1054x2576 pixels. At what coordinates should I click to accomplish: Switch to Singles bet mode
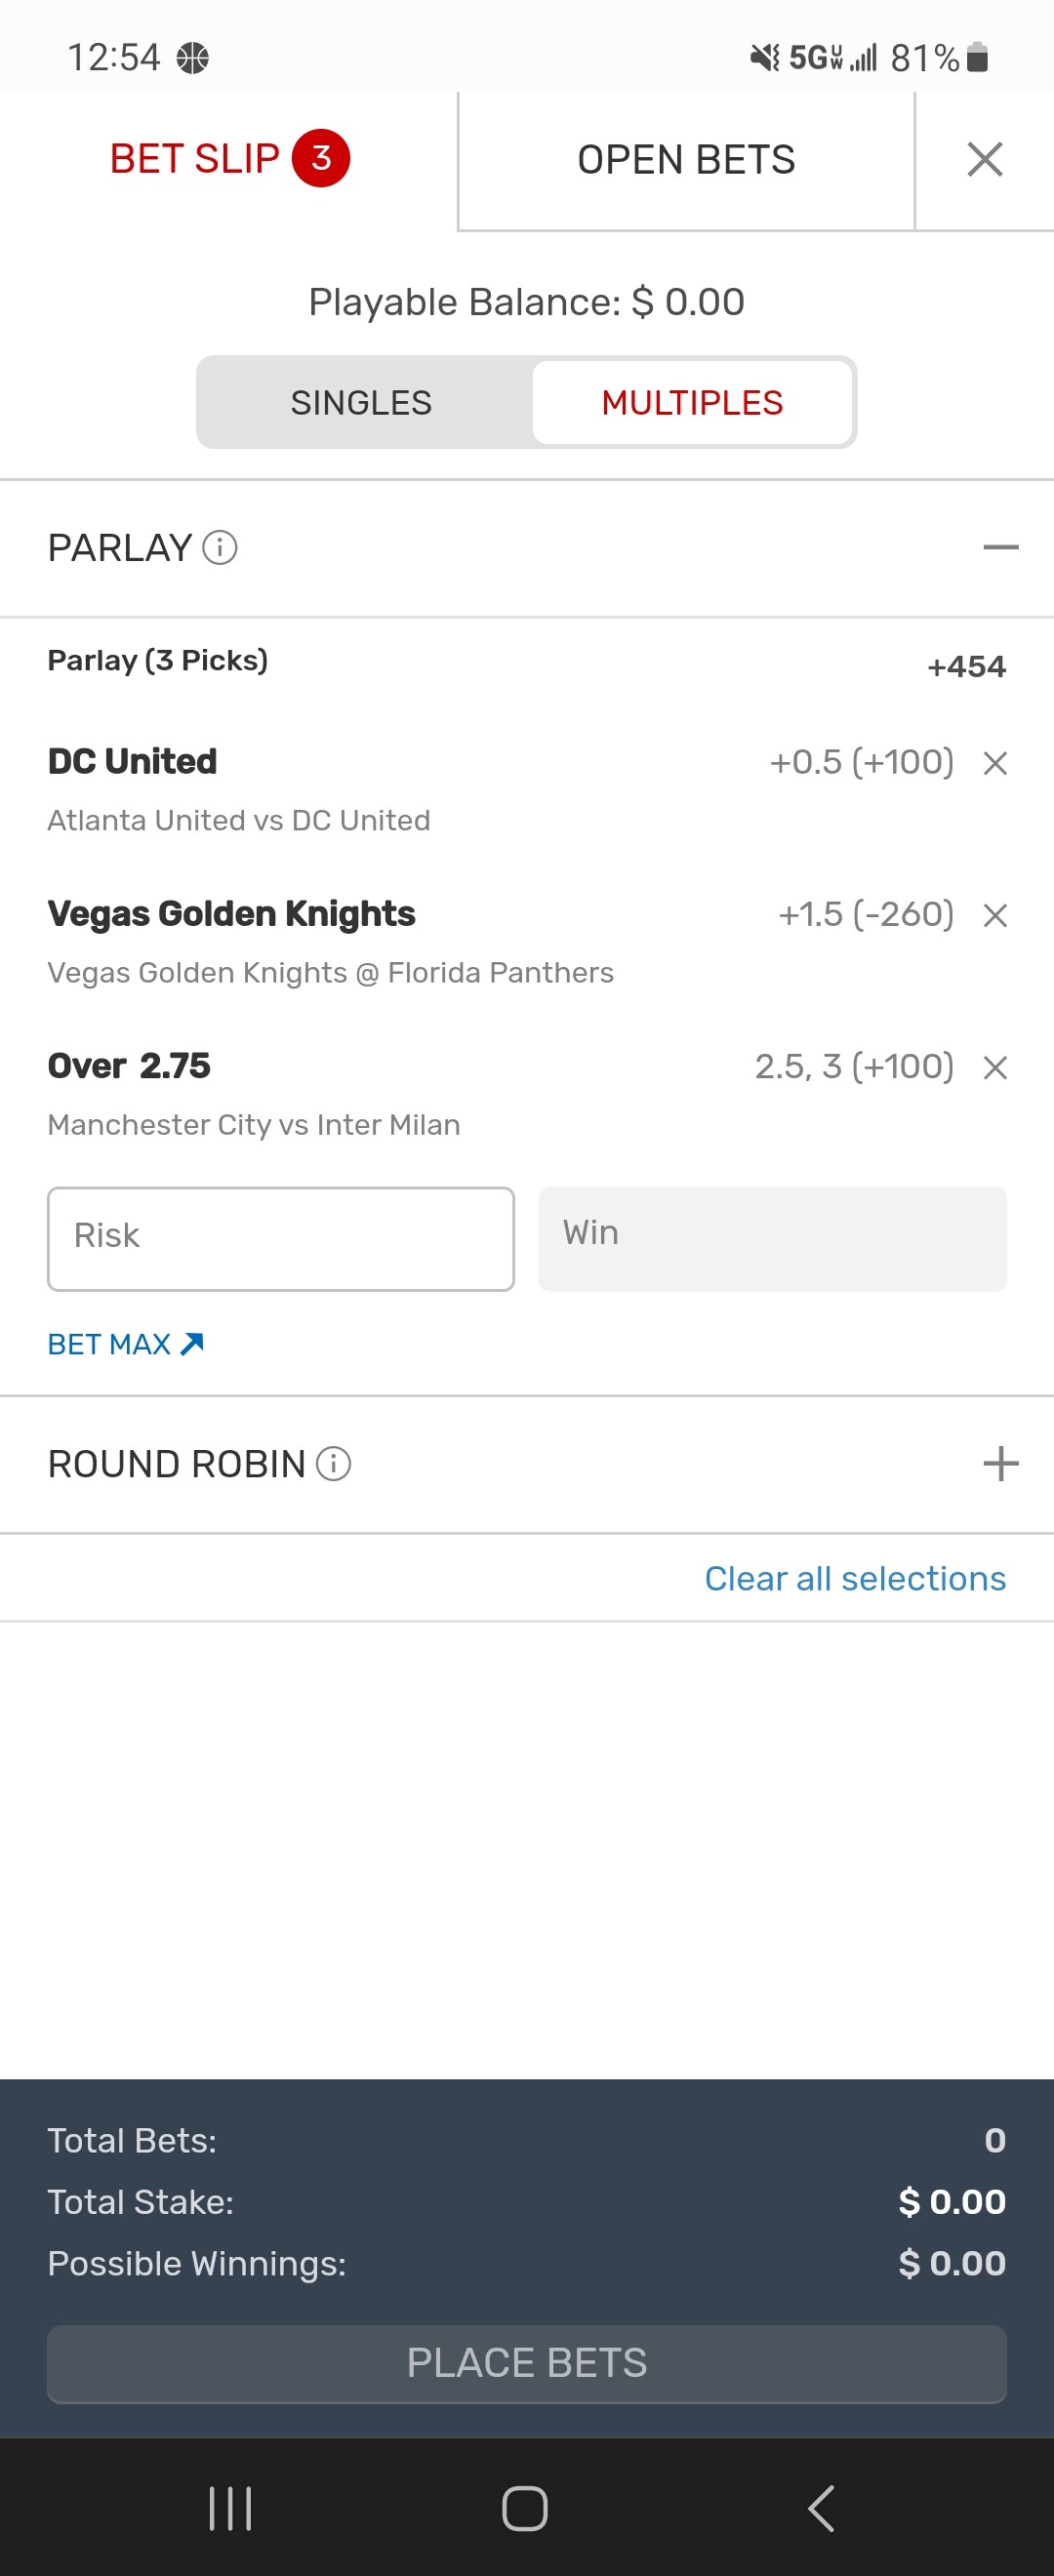361,403
